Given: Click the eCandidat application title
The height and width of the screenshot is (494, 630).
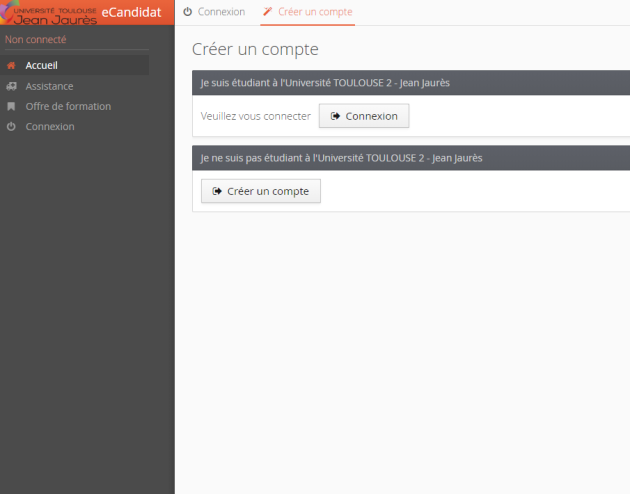Looking at the screenshot, I should click(131, 12).
